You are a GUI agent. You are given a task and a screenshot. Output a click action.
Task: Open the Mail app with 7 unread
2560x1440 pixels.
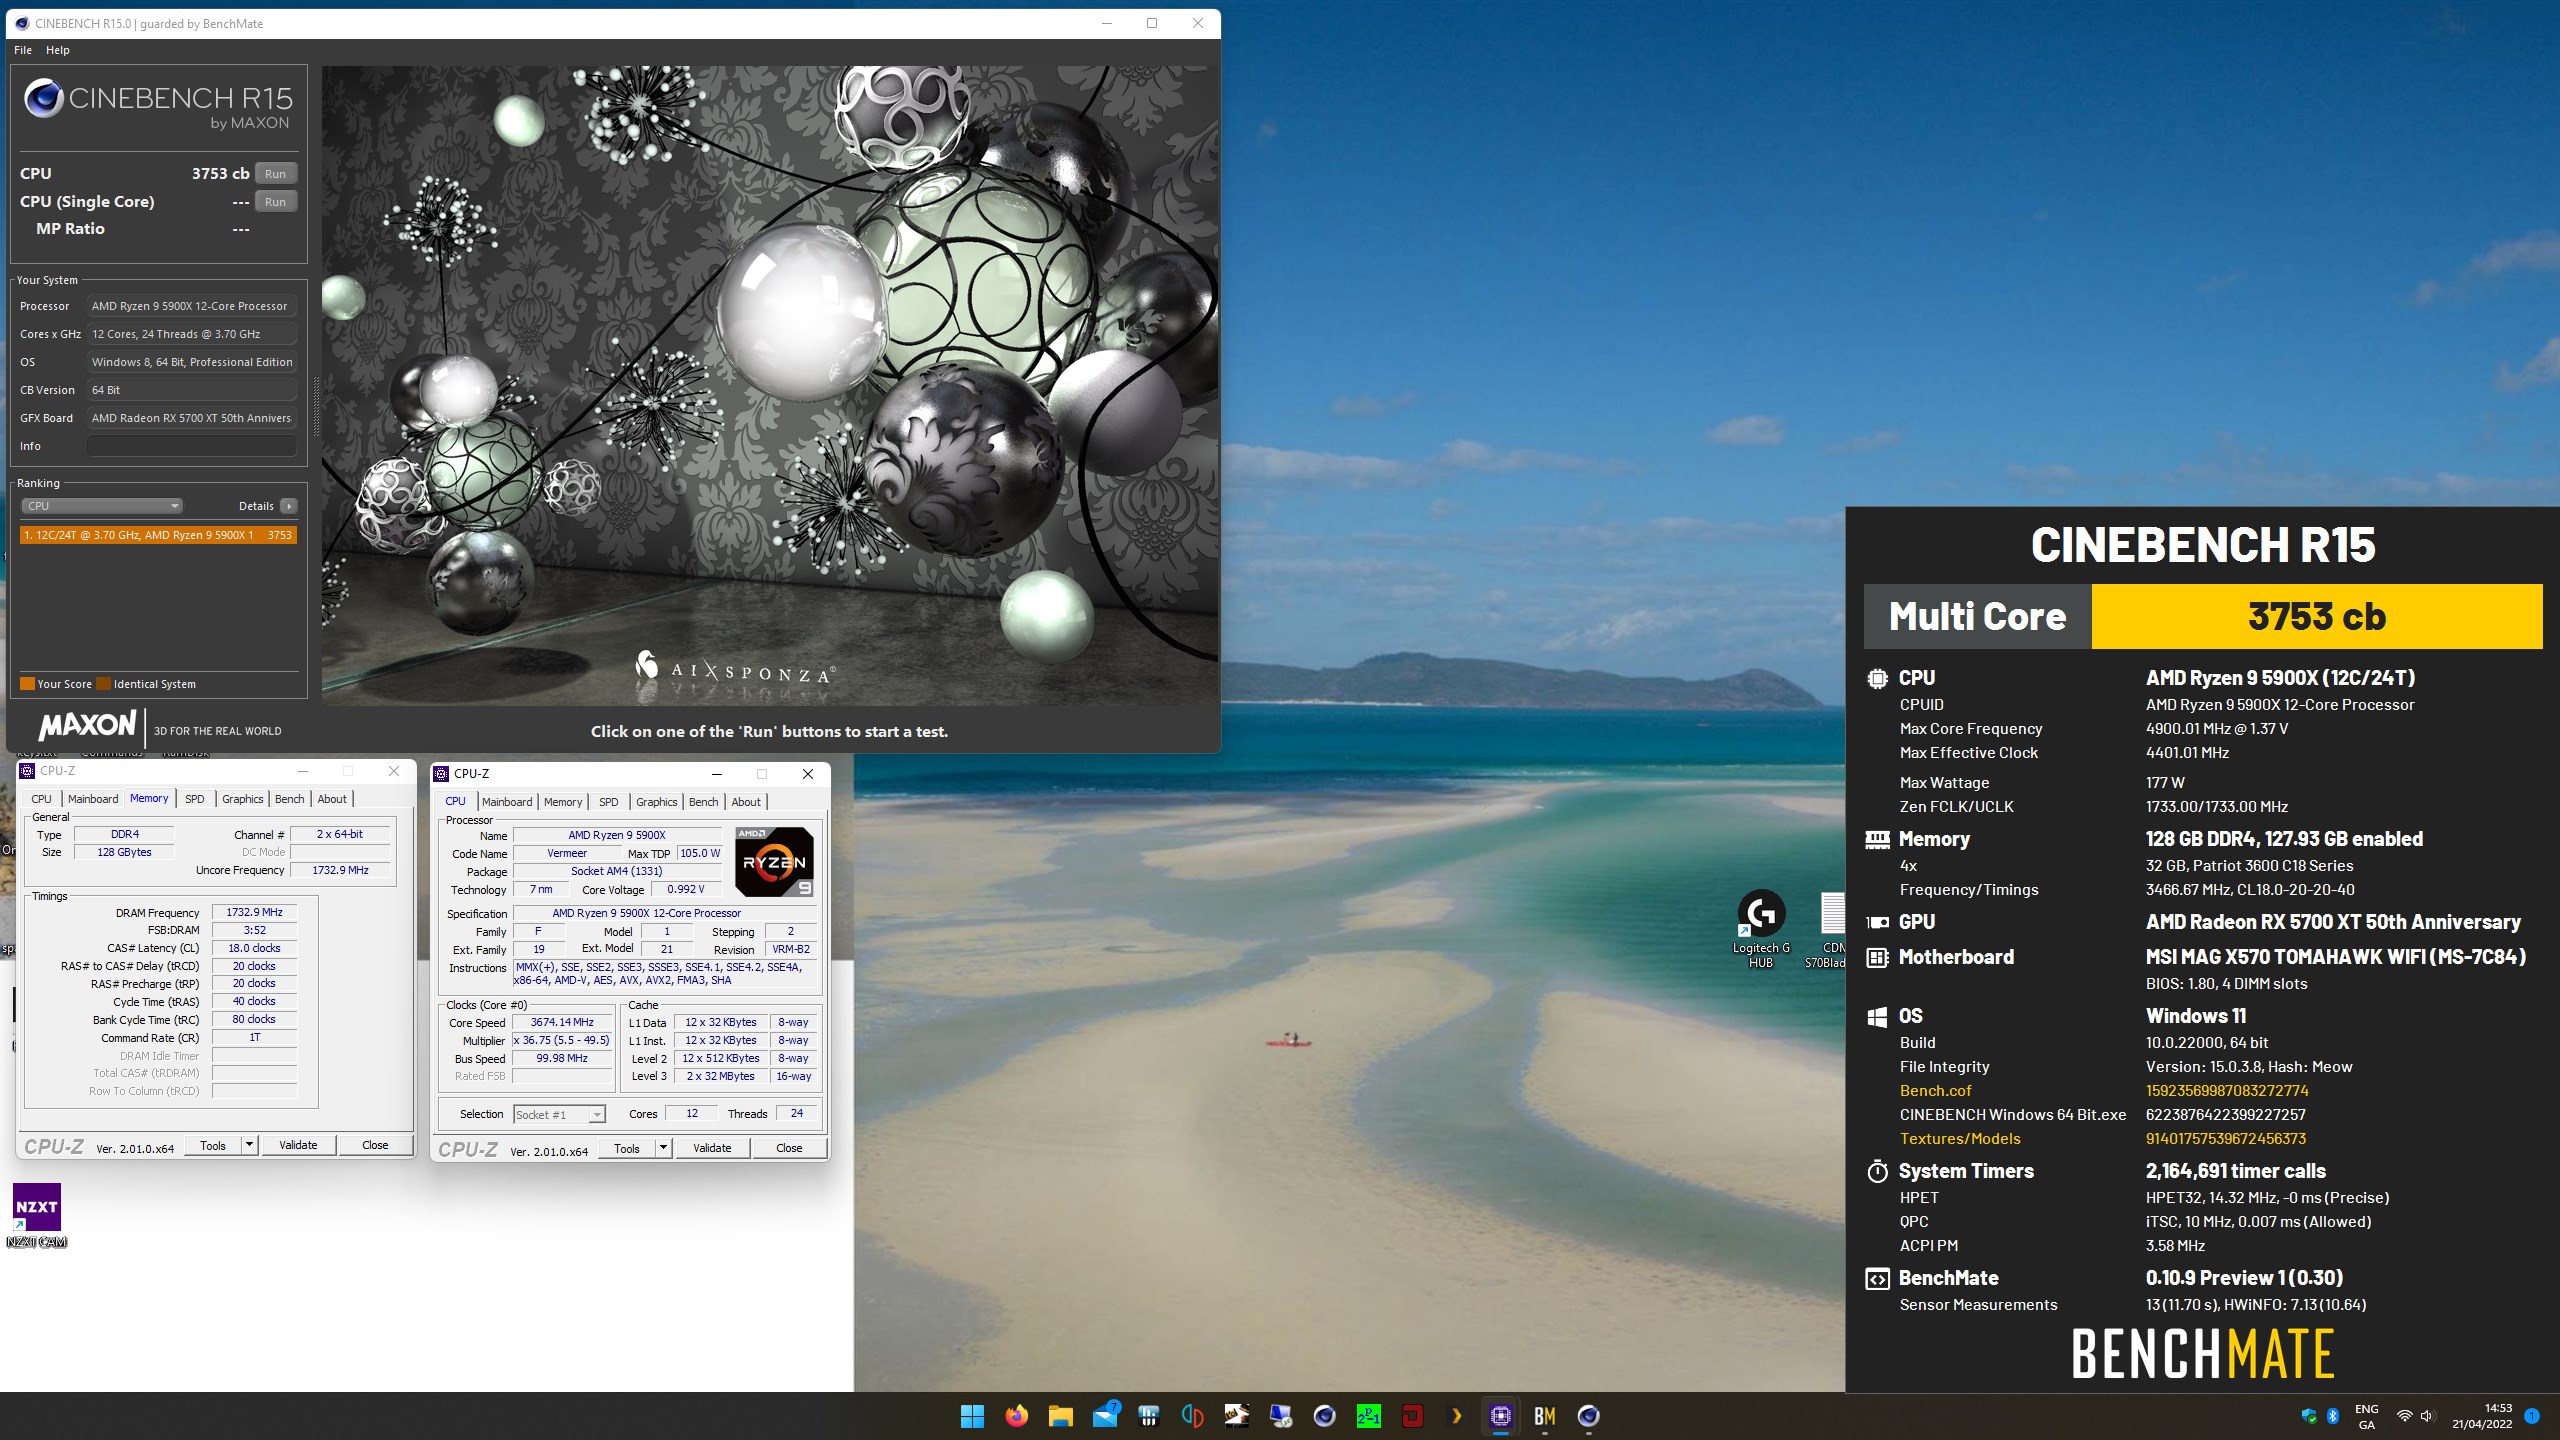coord(1105,1416)
